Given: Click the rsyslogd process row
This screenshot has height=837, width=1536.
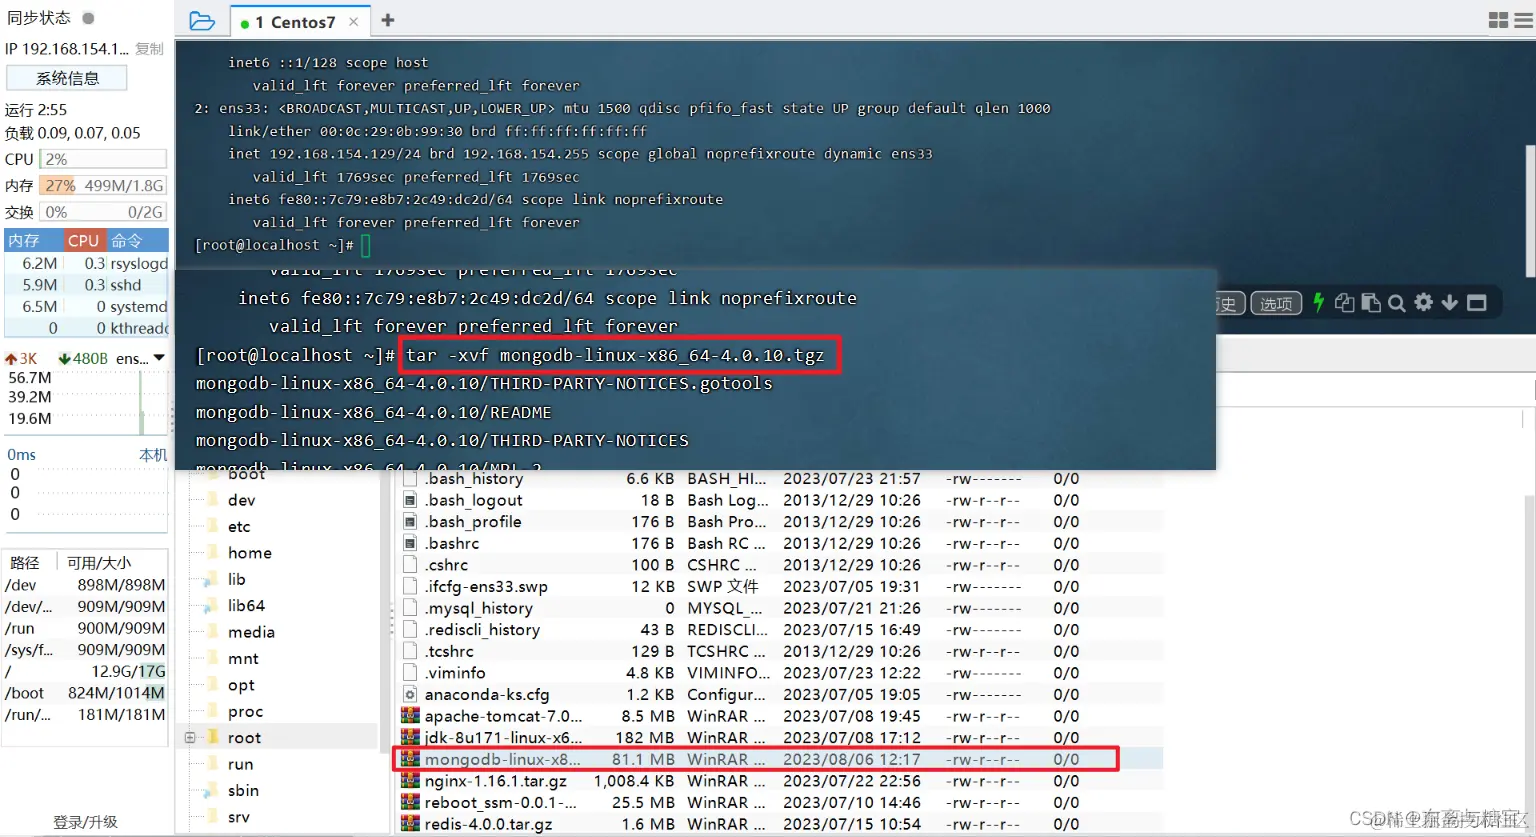Looking at the screenshot, I should point(86,264).
